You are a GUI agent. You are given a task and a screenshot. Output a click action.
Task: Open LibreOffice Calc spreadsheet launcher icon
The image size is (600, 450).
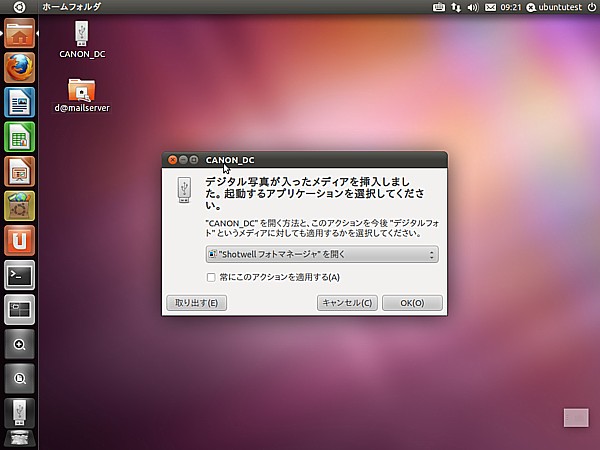[20, 137]
